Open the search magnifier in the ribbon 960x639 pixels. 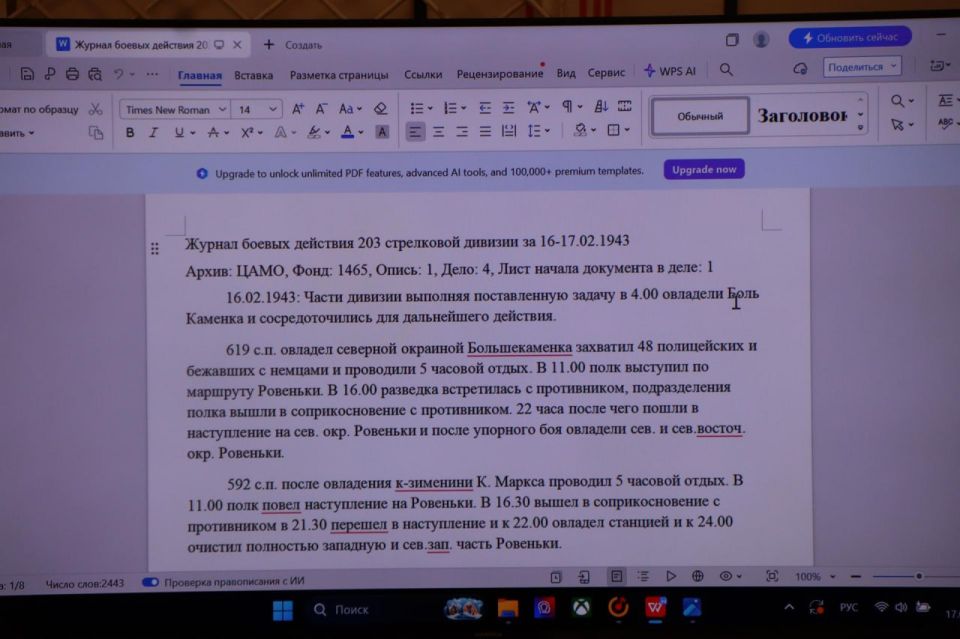coord(726,71)
